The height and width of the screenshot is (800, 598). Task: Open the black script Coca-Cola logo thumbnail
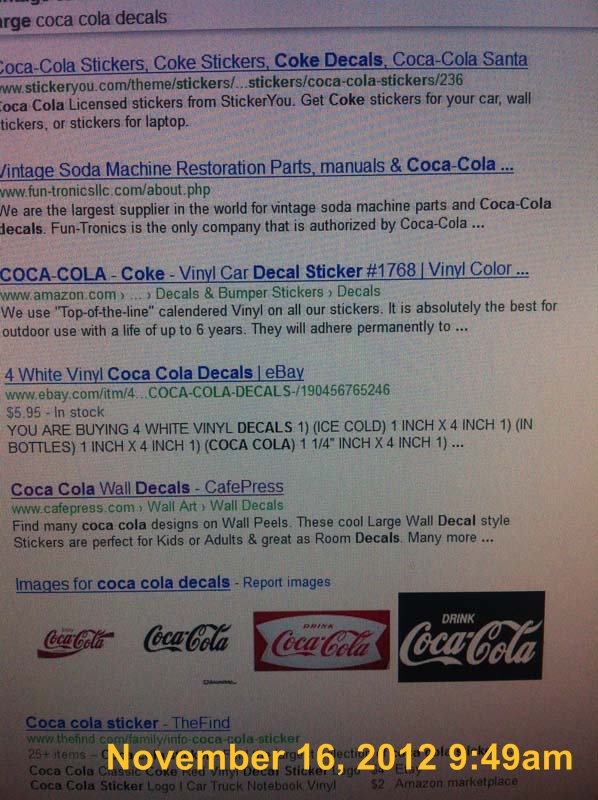[187, 638]
